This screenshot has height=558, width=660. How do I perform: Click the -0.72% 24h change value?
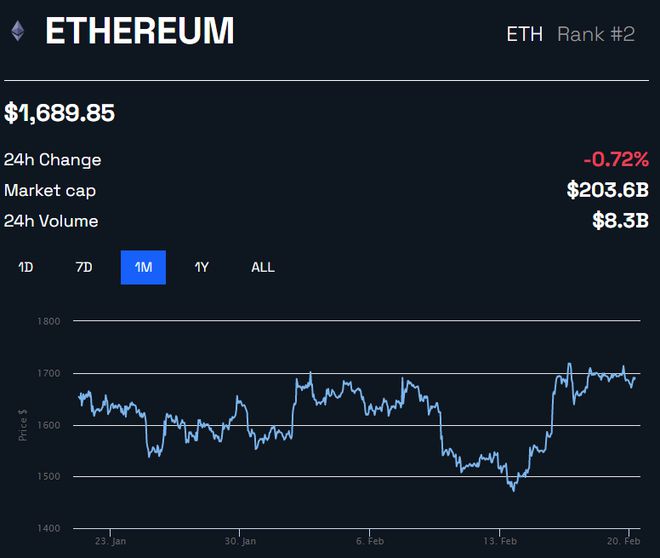pyautogui.click(x=616, y=159)
